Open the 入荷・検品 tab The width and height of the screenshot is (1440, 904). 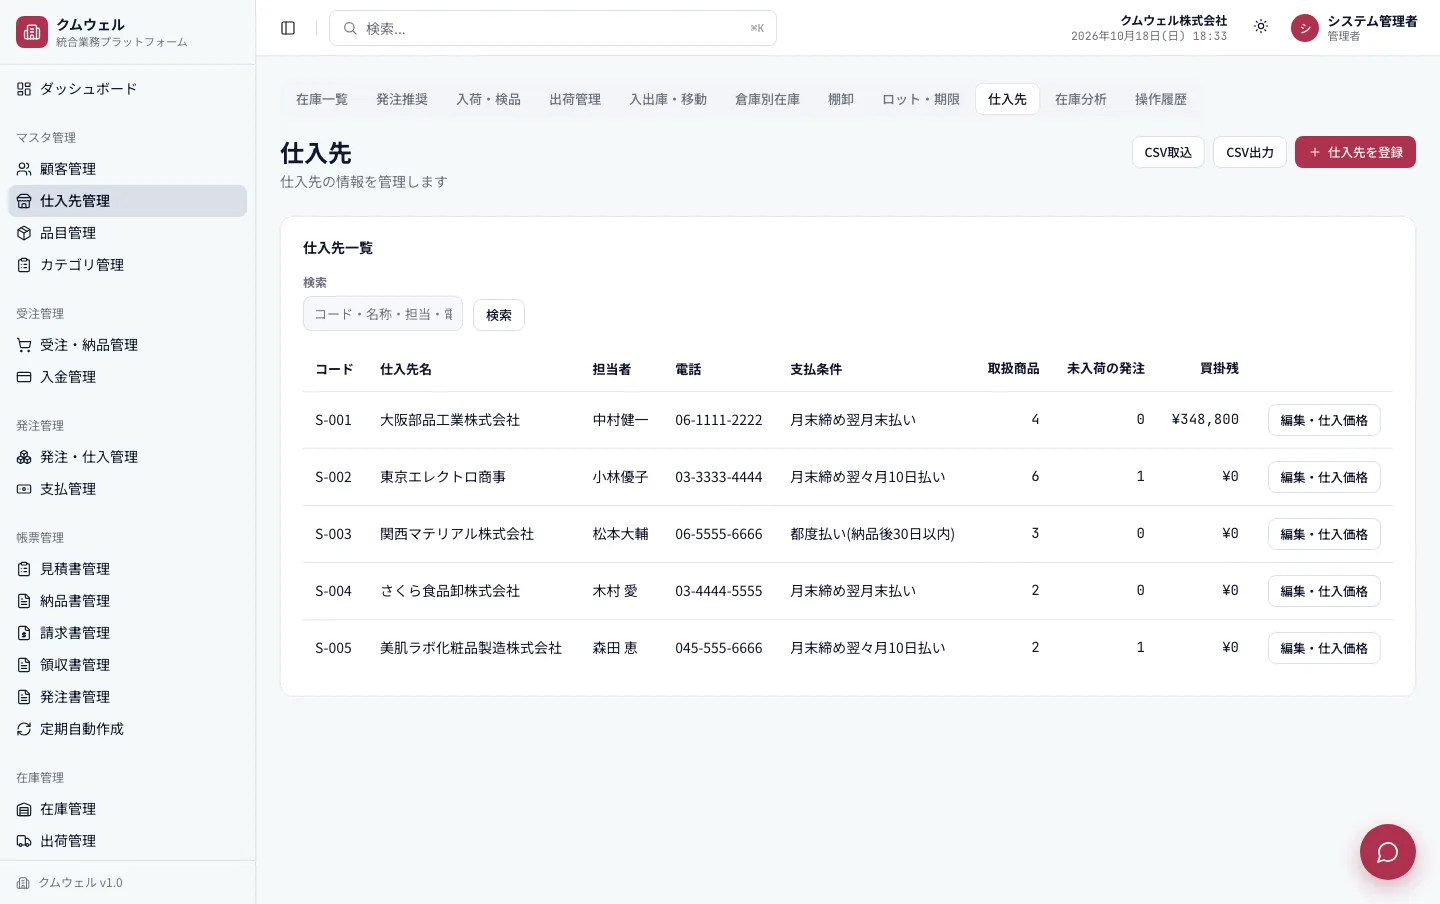click(x=488, y=99)
